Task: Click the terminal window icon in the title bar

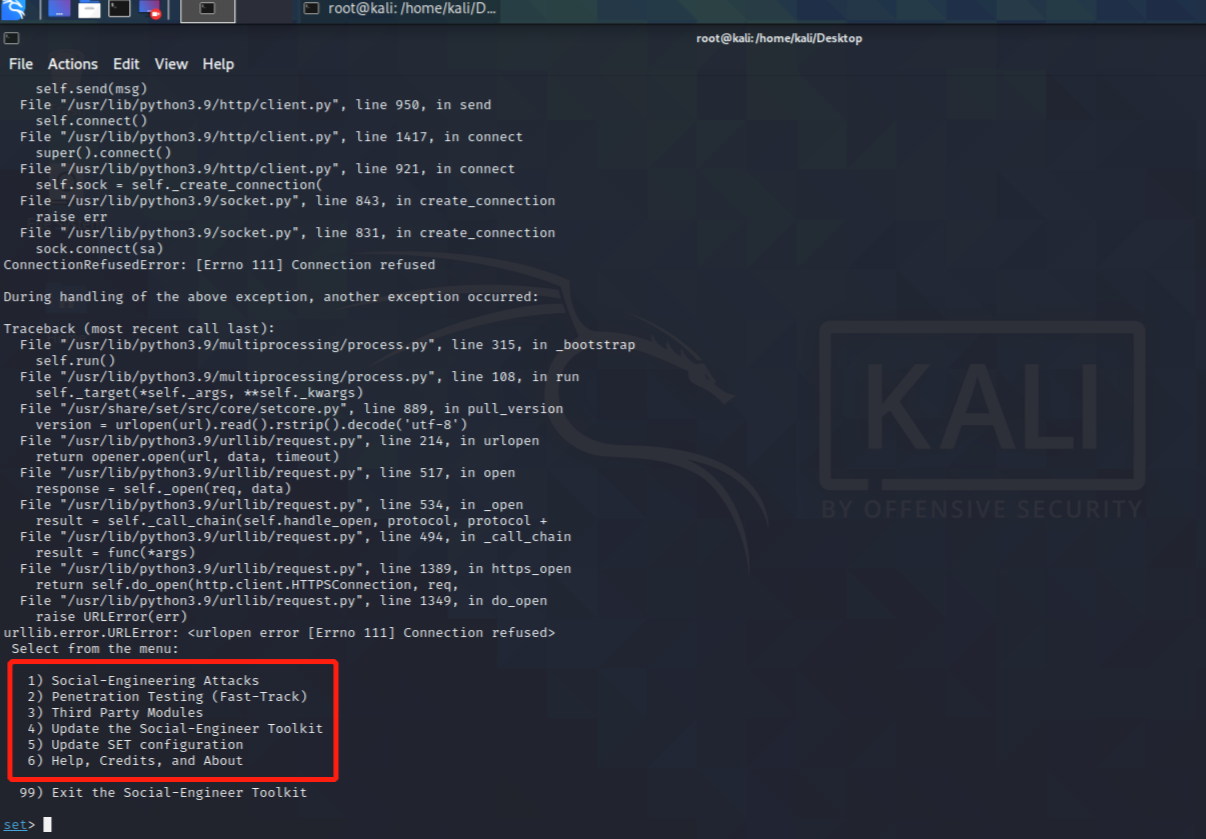Action: pyautogui.click(x=10, y=38)
